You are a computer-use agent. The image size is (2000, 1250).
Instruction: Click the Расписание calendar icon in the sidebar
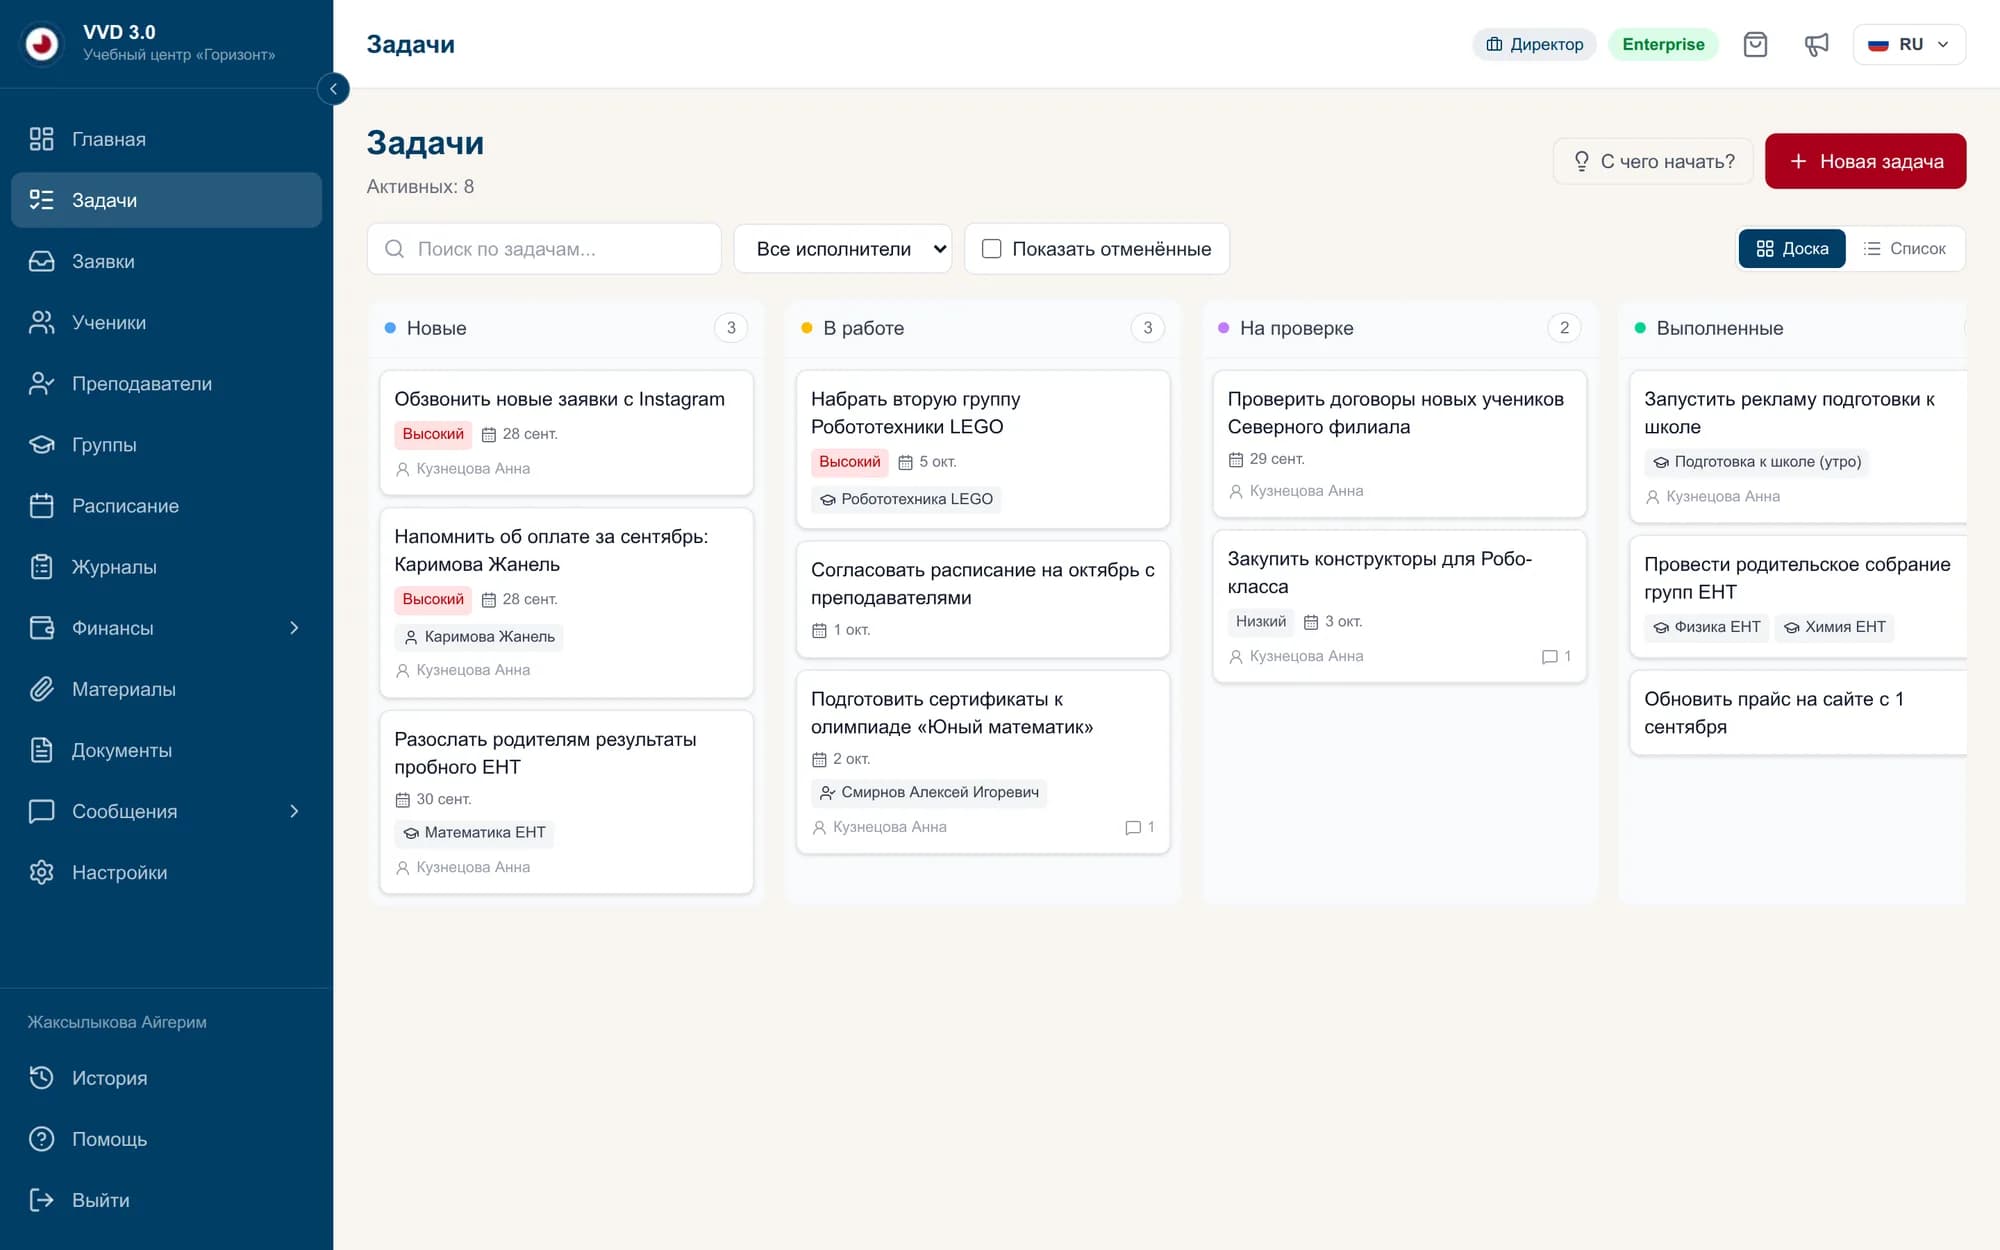41,505
